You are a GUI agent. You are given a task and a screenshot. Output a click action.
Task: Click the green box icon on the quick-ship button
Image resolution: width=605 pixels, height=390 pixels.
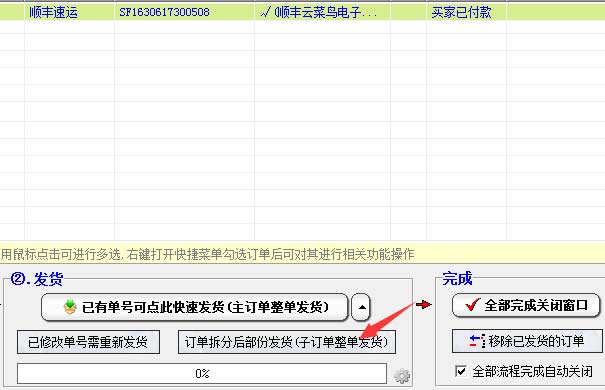pos(70,307)
